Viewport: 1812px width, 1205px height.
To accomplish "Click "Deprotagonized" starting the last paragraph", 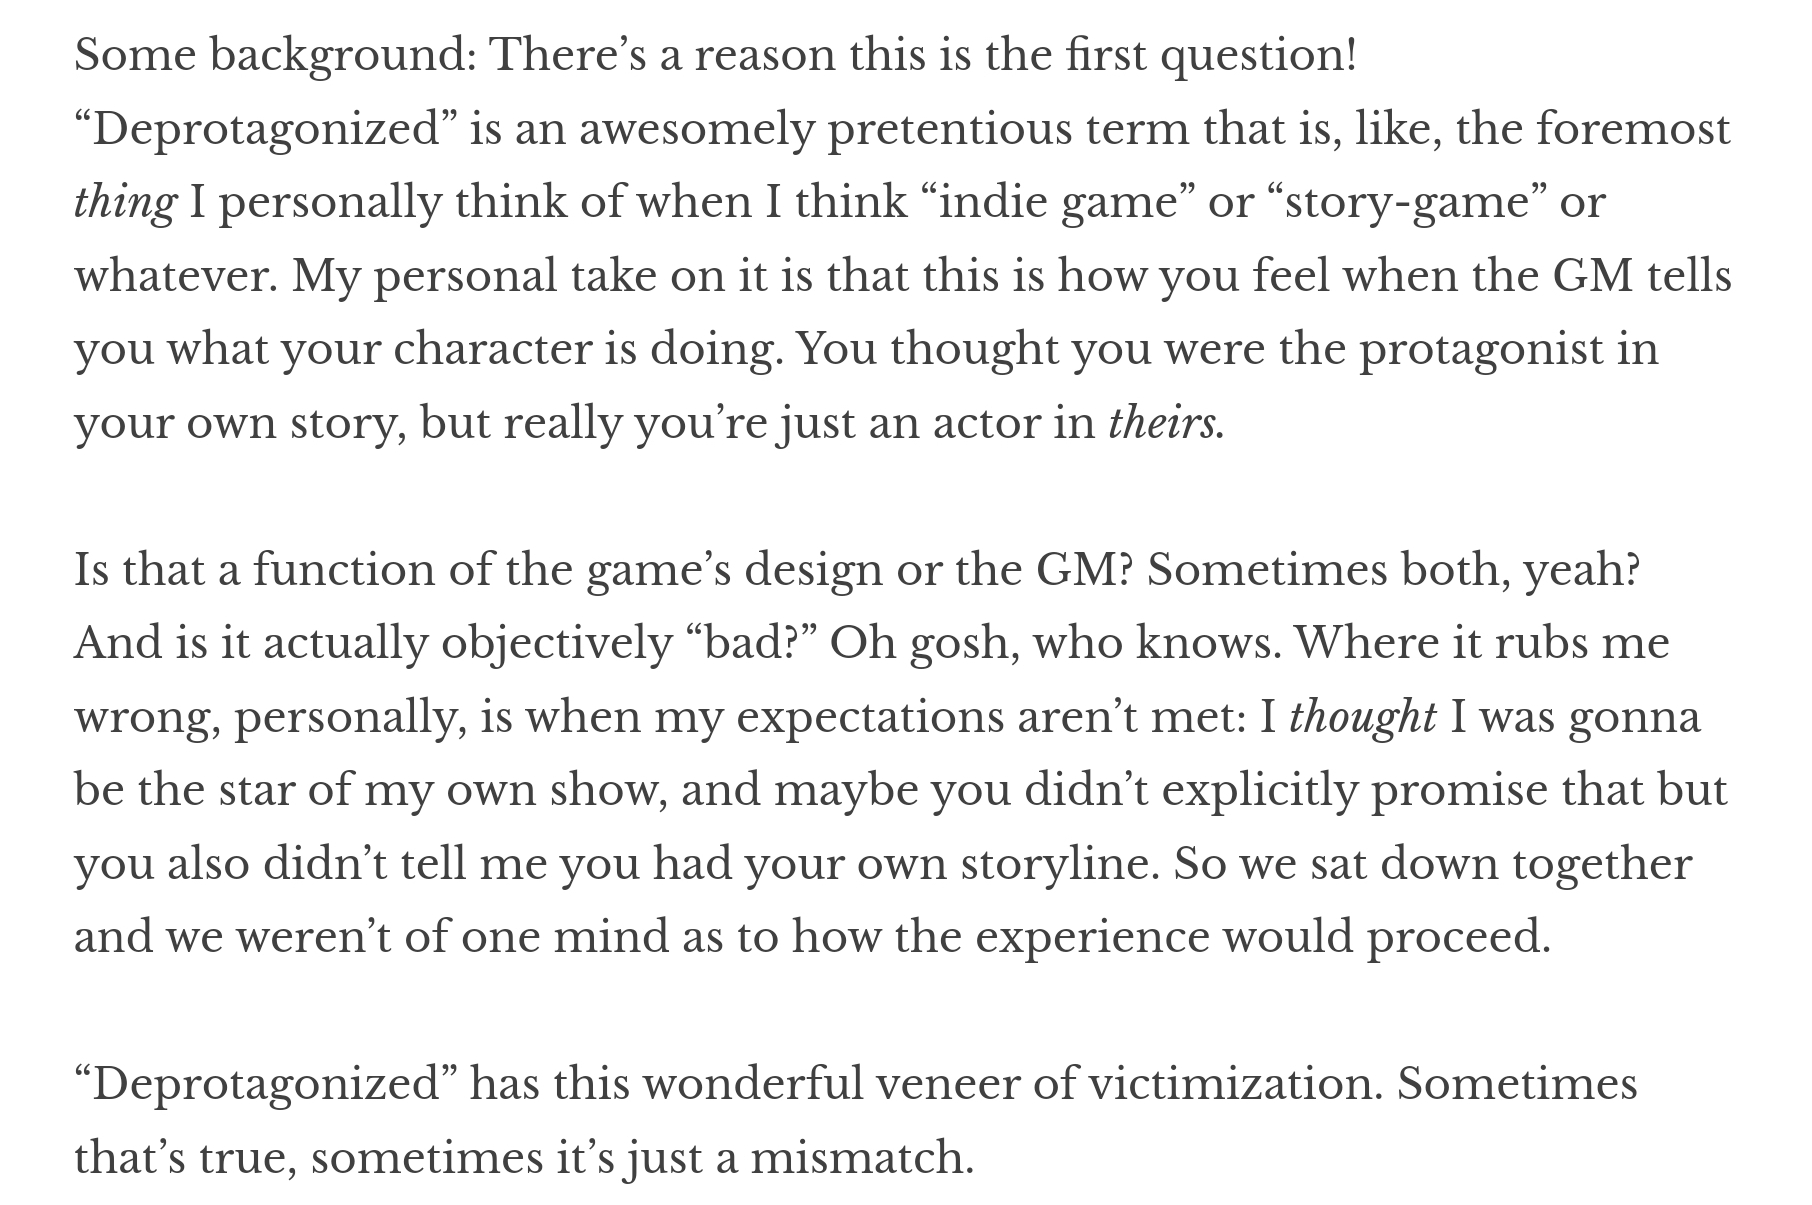I will point(265,1084).
